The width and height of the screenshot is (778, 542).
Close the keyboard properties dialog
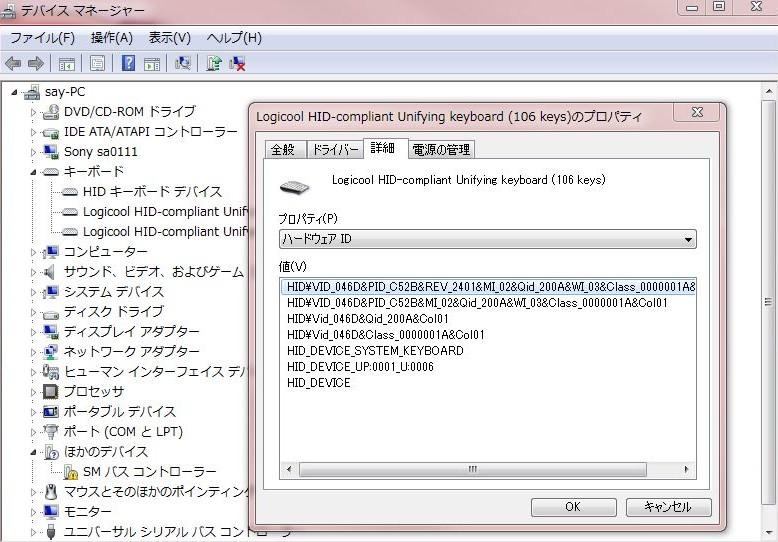697,112
